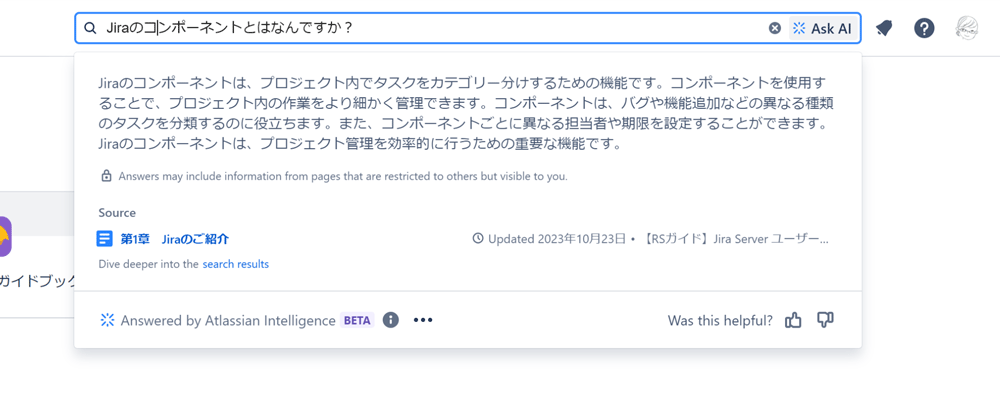Open the three dots more options menu
Viewport: 1000px width, 410px height.
tap(423, 320)
